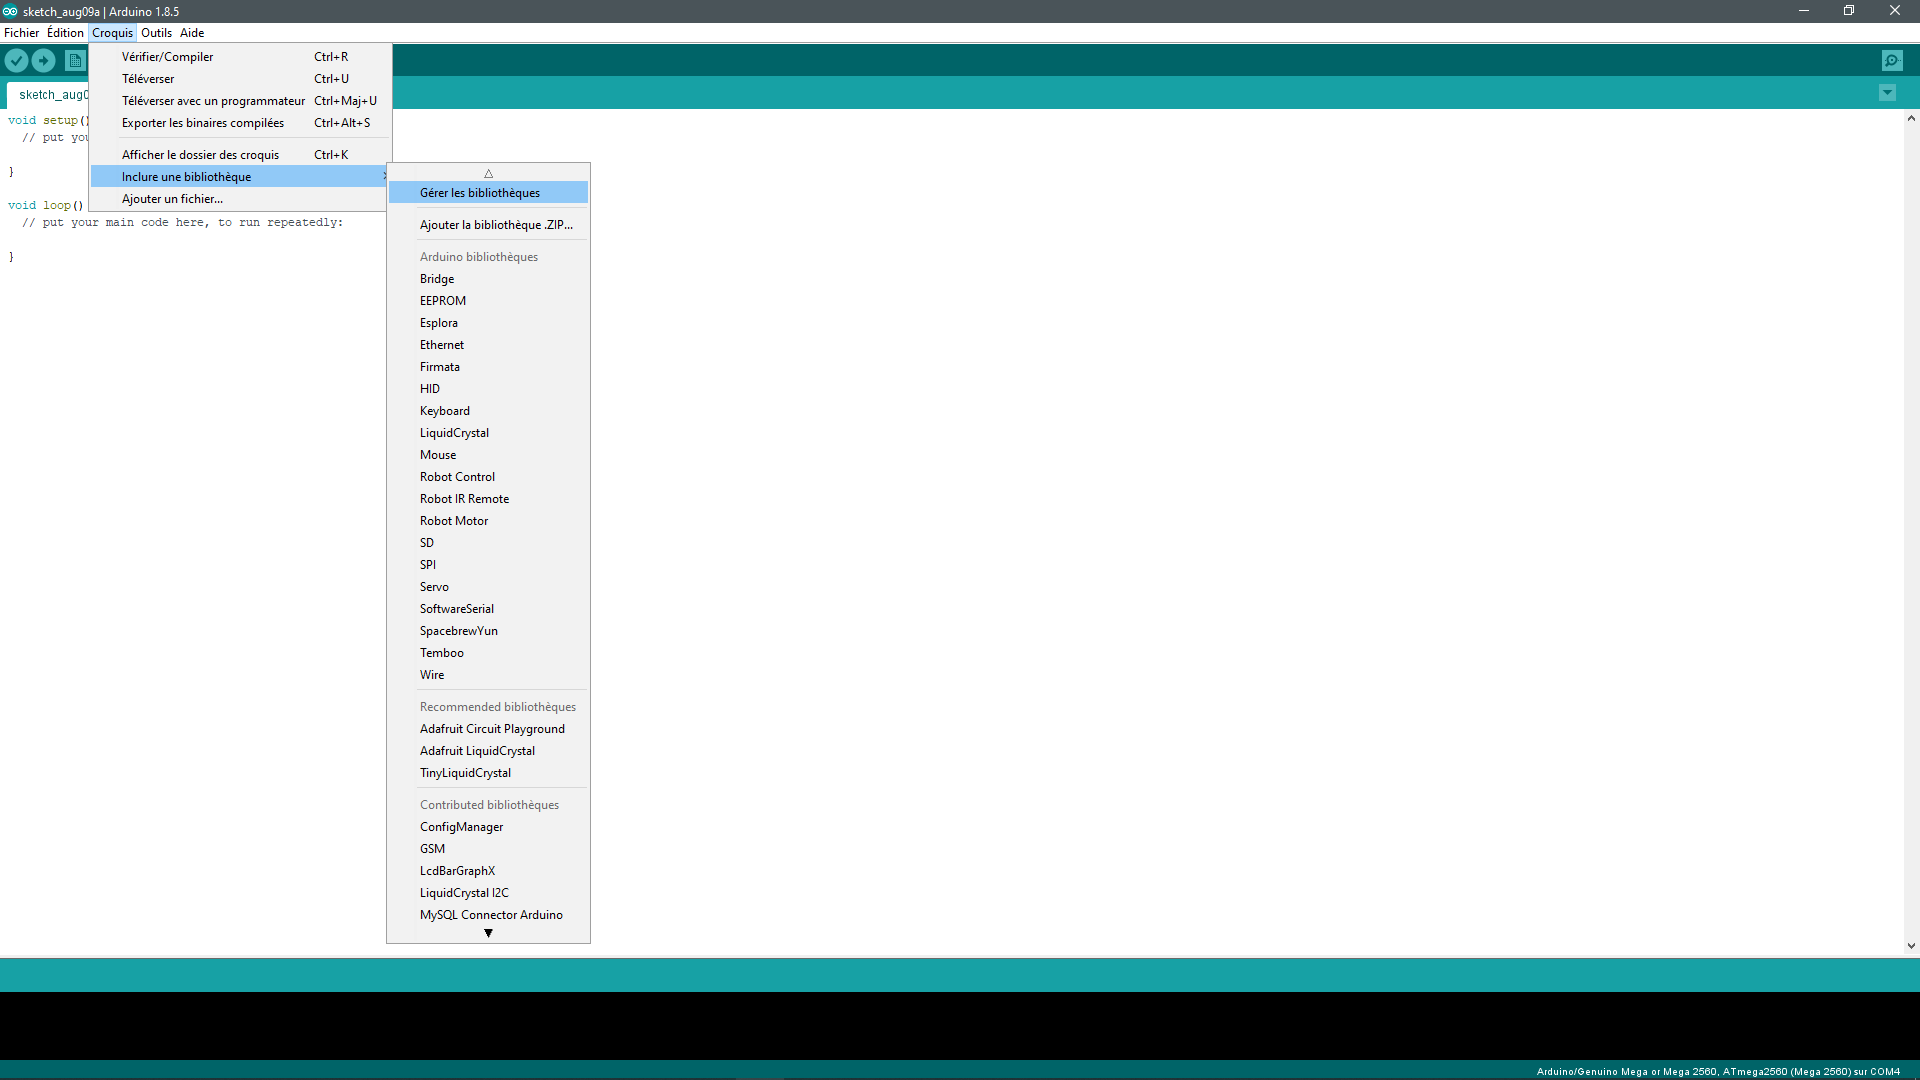Close the Croquis menu via its label

click(112, 33)
